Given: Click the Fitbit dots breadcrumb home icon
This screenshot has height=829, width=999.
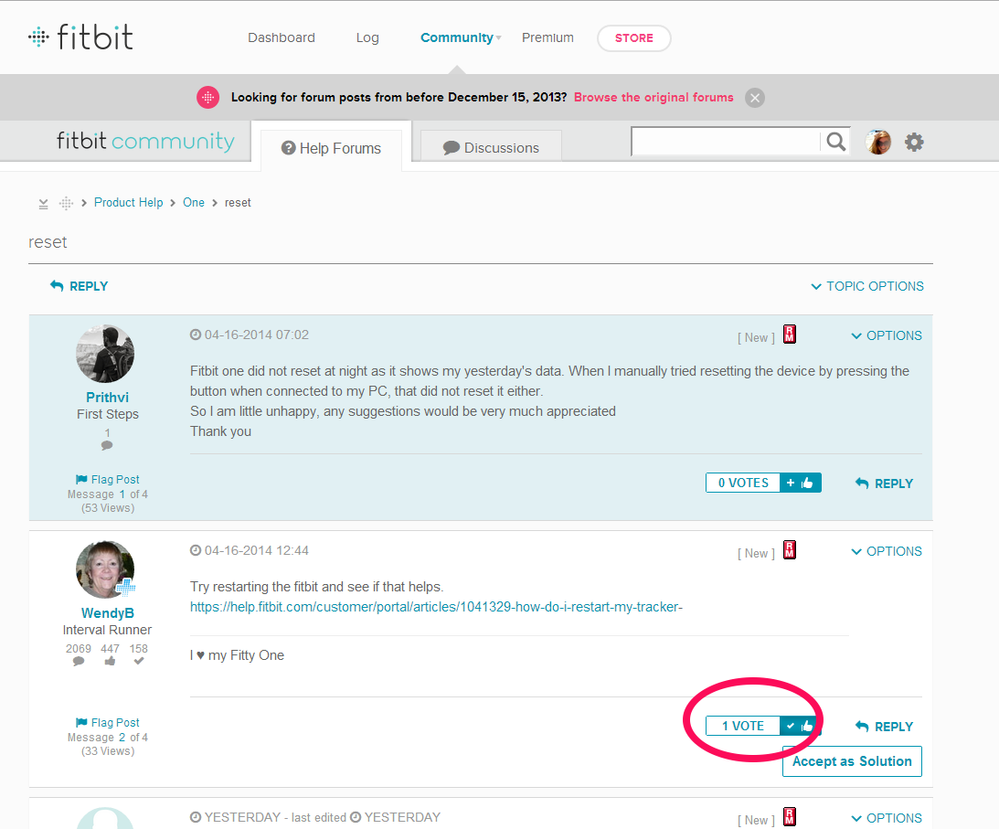Looking at the screenshot, I should (x=66, y=203).
